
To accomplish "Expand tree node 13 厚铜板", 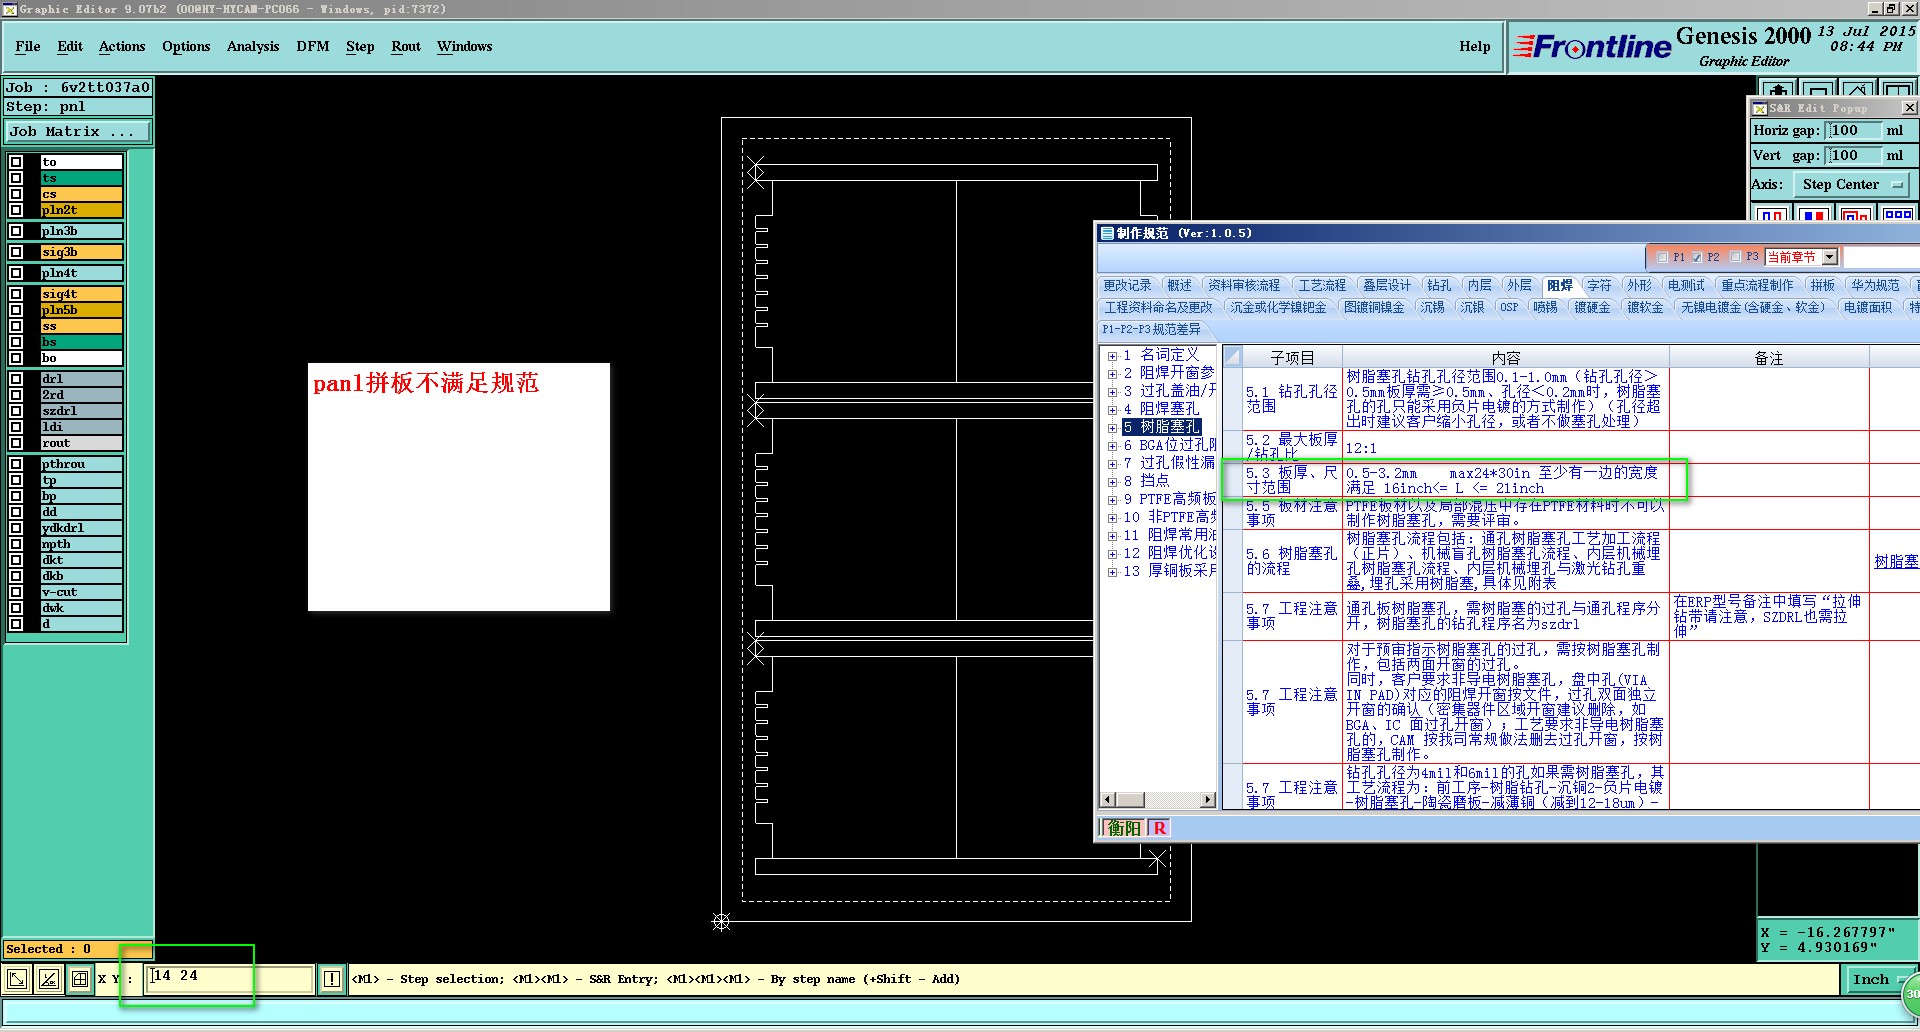I will pos(1112,572).
